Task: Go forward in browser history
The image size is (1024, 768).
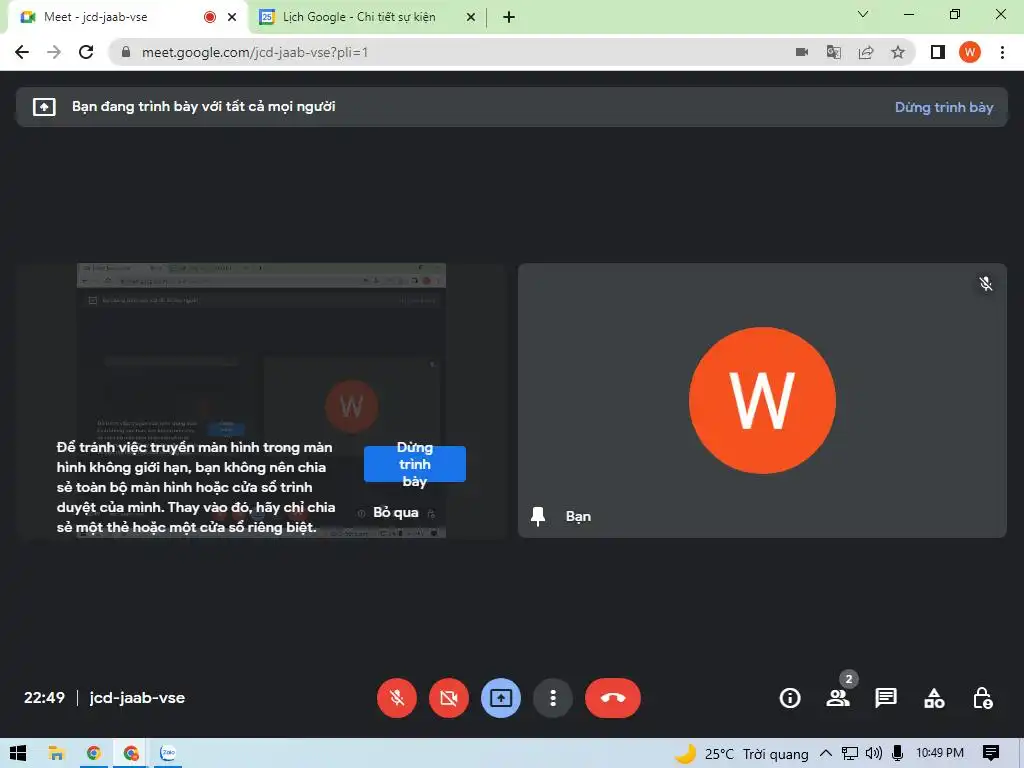Action: (54, 52)
